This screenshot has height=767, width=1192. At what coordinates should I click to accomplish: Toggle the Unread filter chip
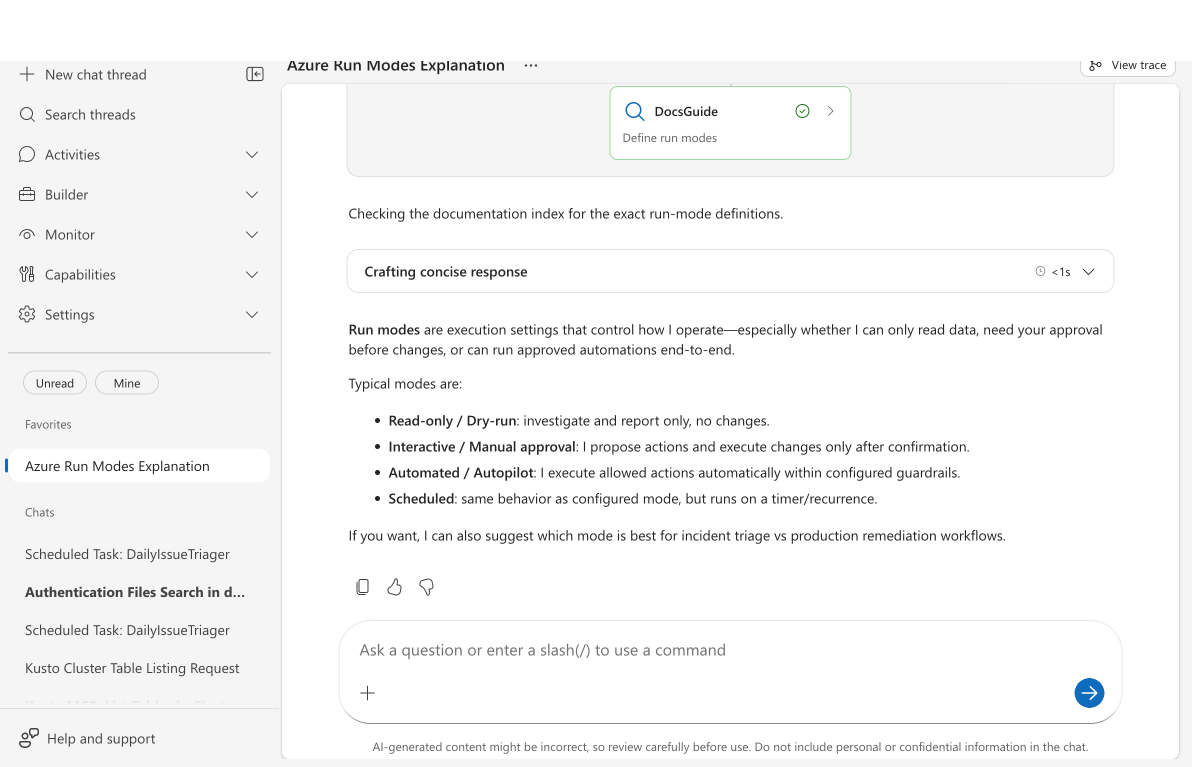click(x=55, y=383)
